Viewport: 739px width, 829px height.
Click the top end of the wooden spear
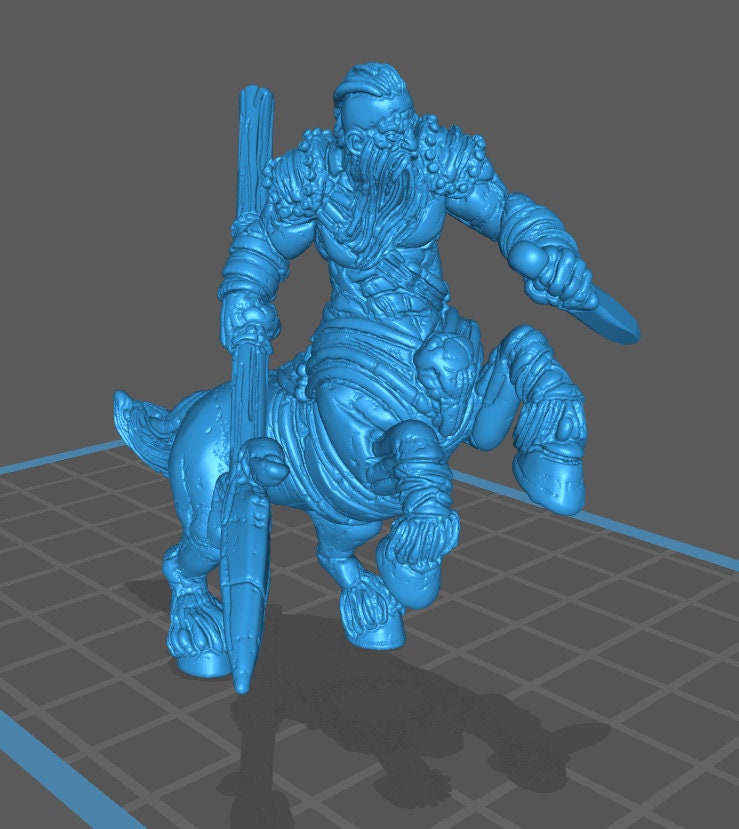254,100
